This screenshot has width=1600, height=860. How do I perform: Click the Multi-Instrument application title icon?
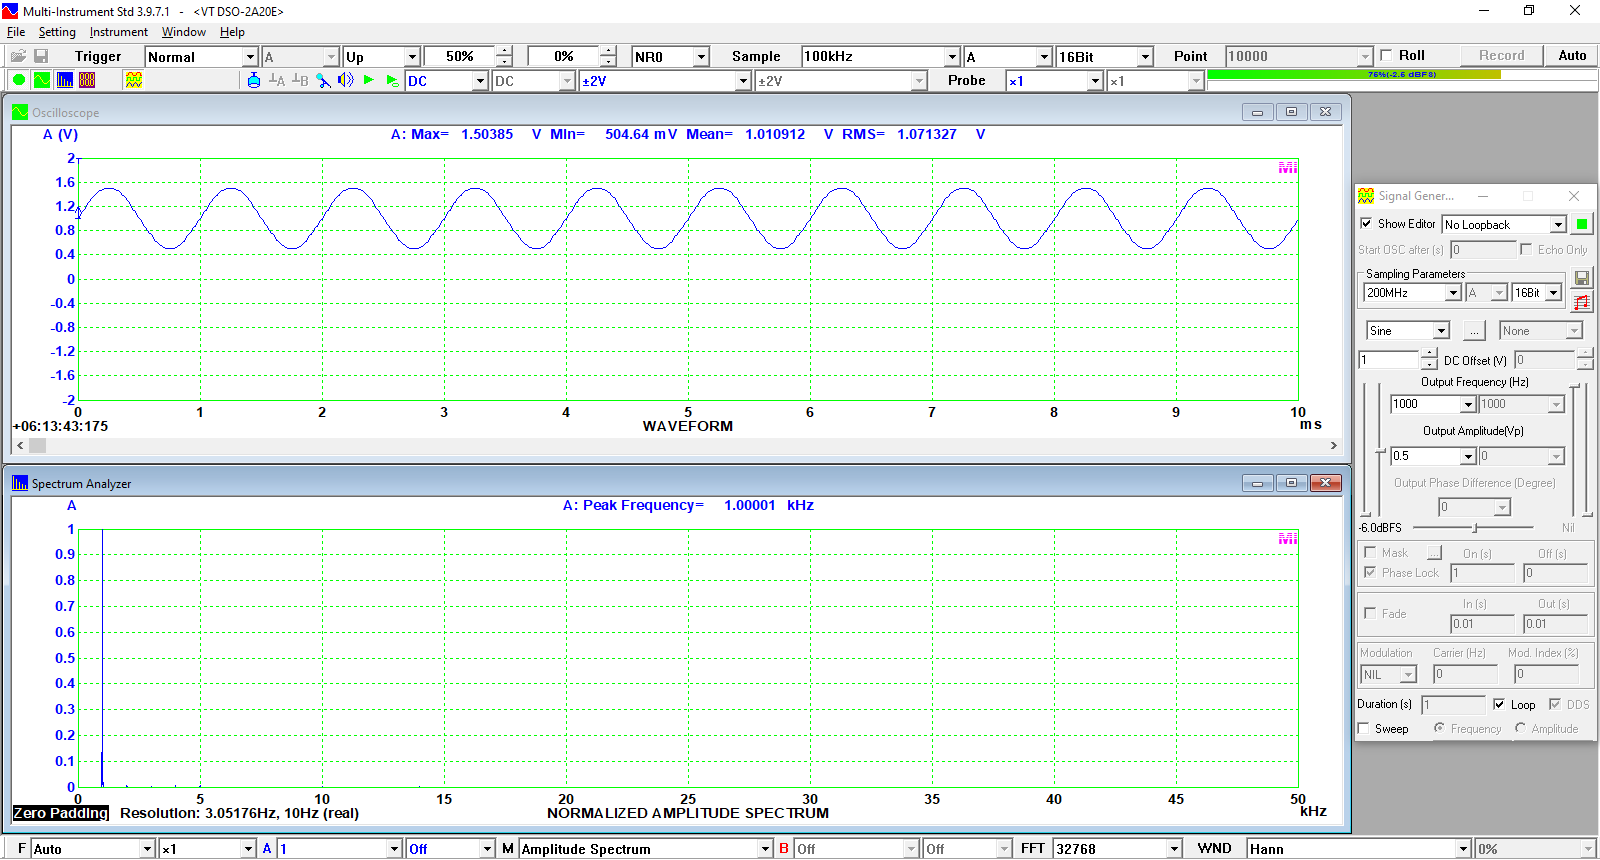point(10,11)
